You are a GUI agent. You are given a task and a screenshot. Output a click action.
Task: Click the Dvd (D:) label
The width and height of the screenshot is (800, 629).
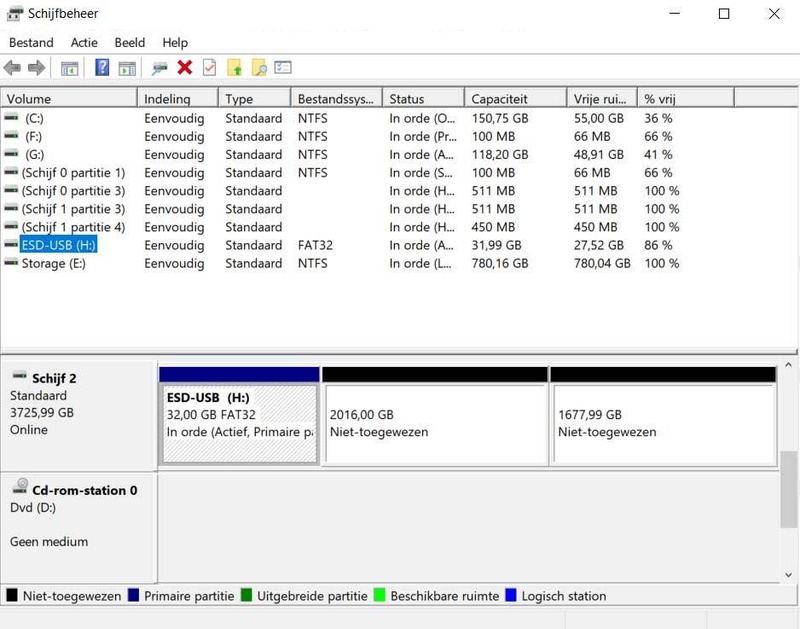(33, 508)
